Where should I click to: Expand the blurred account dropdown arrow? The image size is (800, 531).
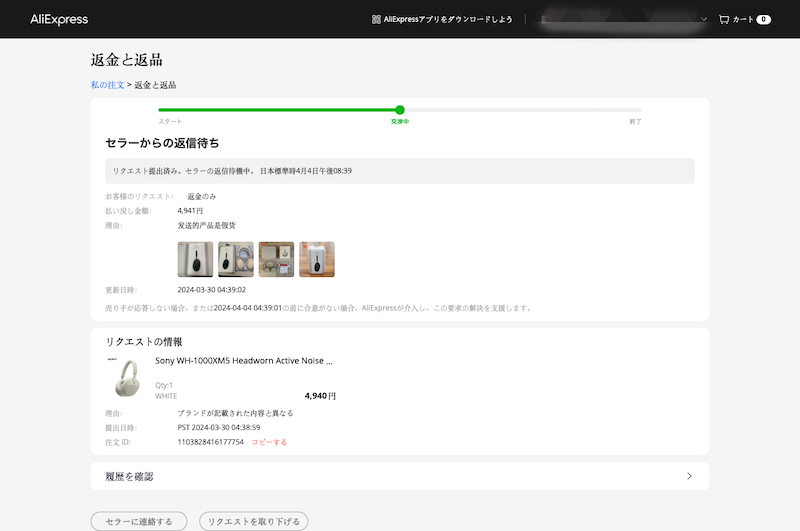click(x=704, y=19)
